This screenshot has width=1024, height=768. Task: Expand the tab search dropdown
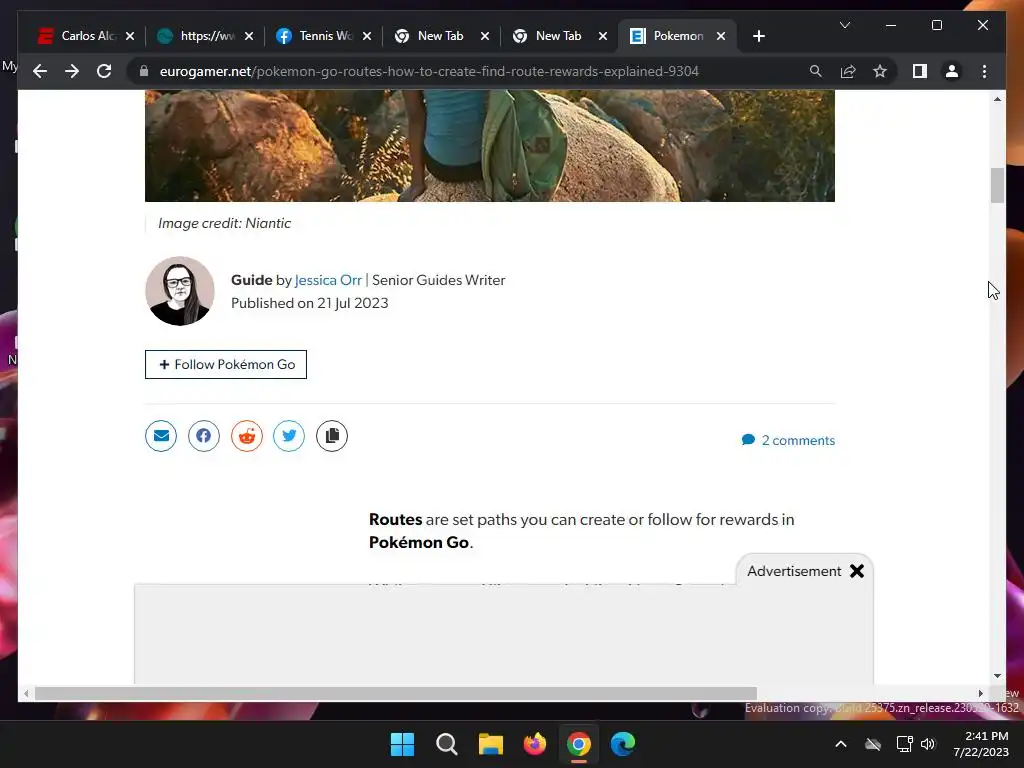click(844, 25)
